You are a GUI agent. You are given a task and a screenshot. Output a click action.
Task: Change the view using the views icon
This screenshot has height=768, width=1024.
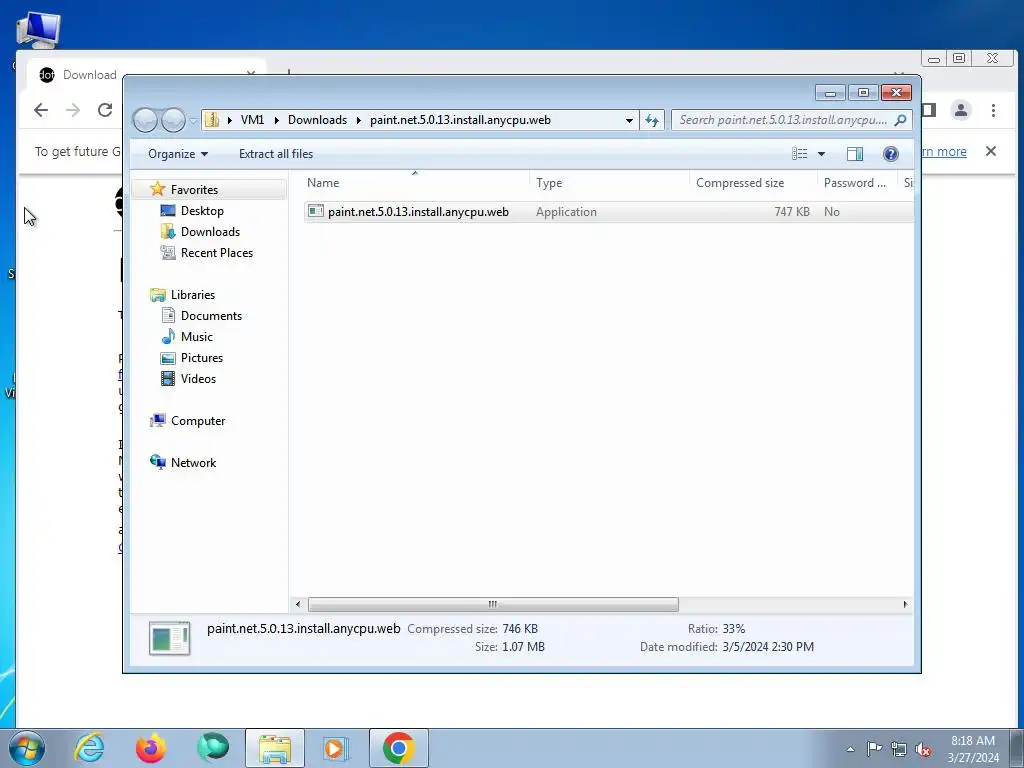point(799,153)
